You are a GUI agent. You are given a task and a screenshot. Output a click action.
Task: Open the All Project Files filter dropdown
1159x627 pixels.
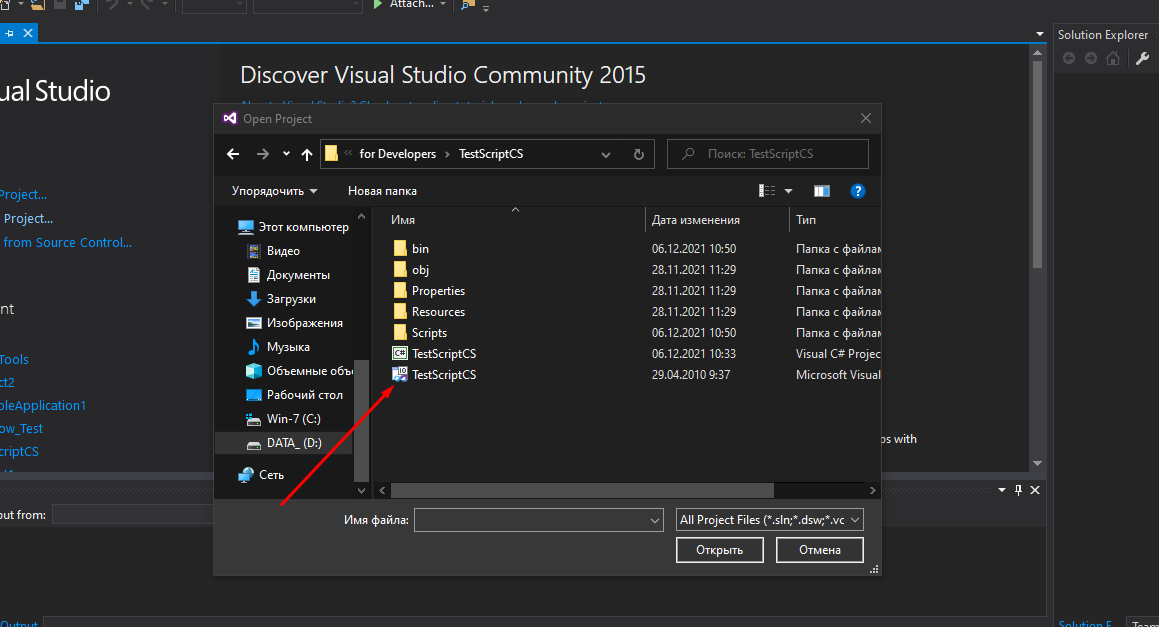click(x=769, y=520)
